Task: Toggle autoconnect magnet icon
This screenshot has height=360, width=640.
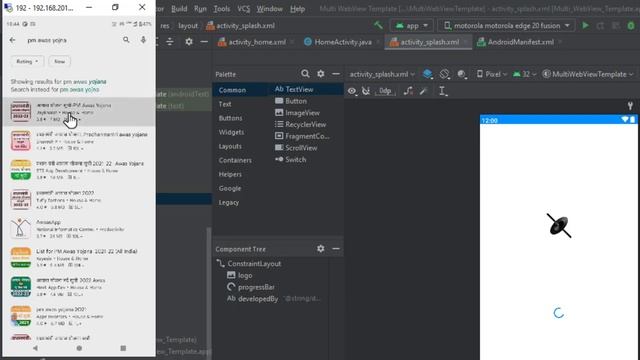Action: tap(366, 91)
